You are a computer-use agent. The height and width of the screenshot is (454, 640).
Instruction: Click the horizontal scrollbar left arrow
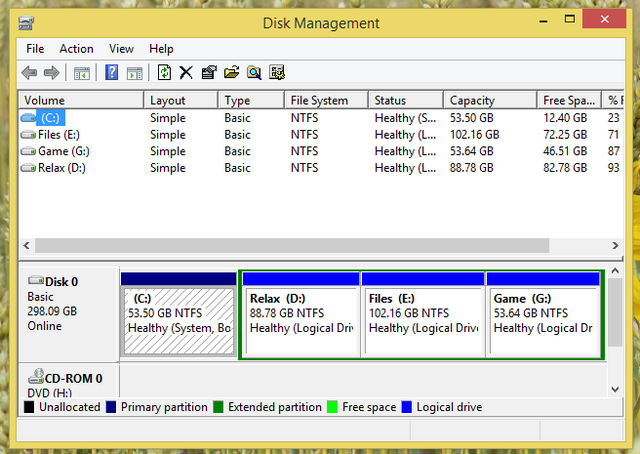[27, 245]
